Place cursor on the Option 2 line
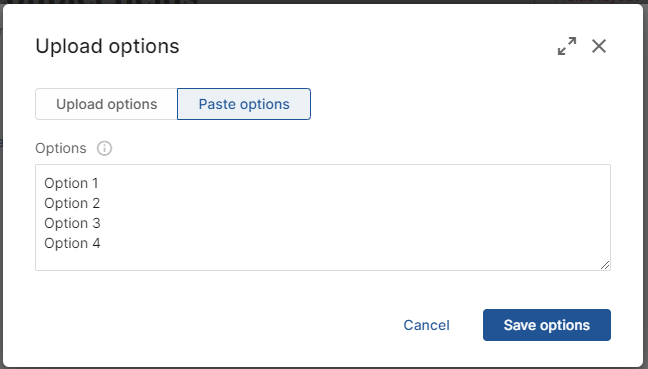Viewport: 648px width, 369px height. (x=72, y=203)
